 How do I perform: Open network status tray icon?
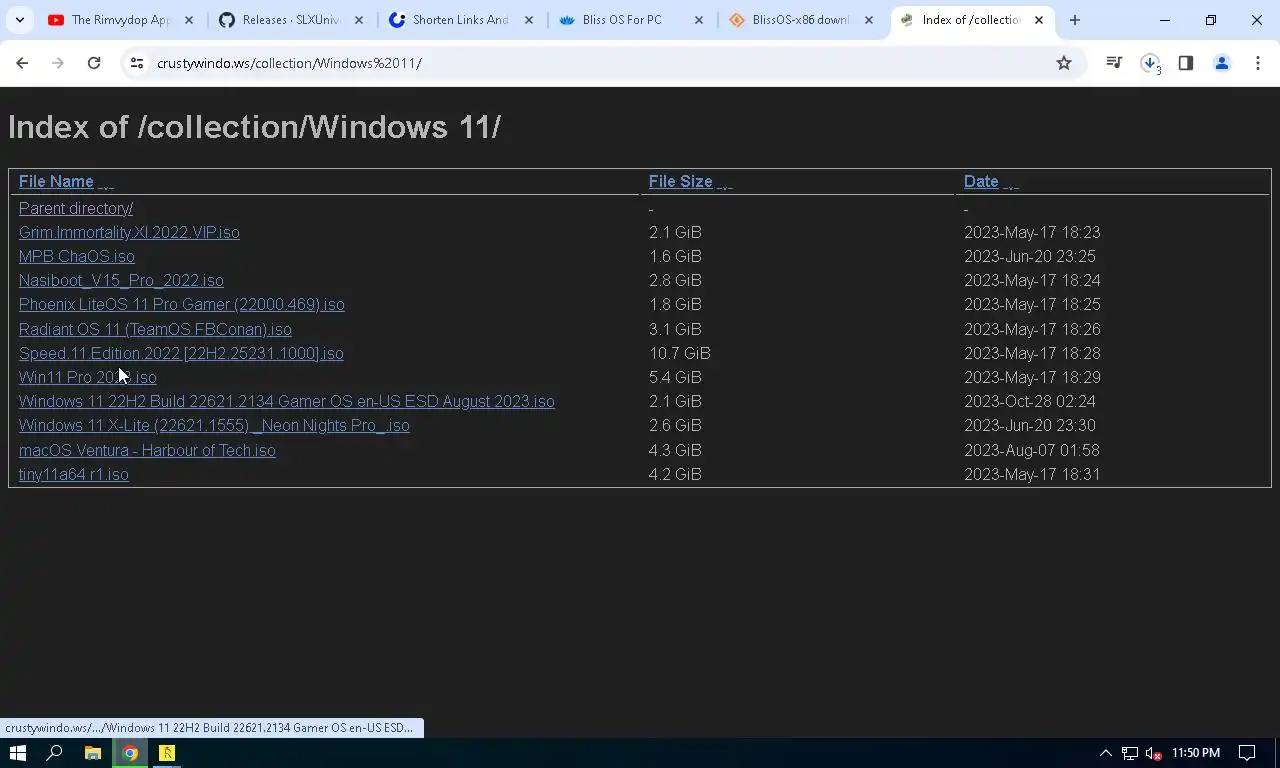click(x=1129, y=753)
